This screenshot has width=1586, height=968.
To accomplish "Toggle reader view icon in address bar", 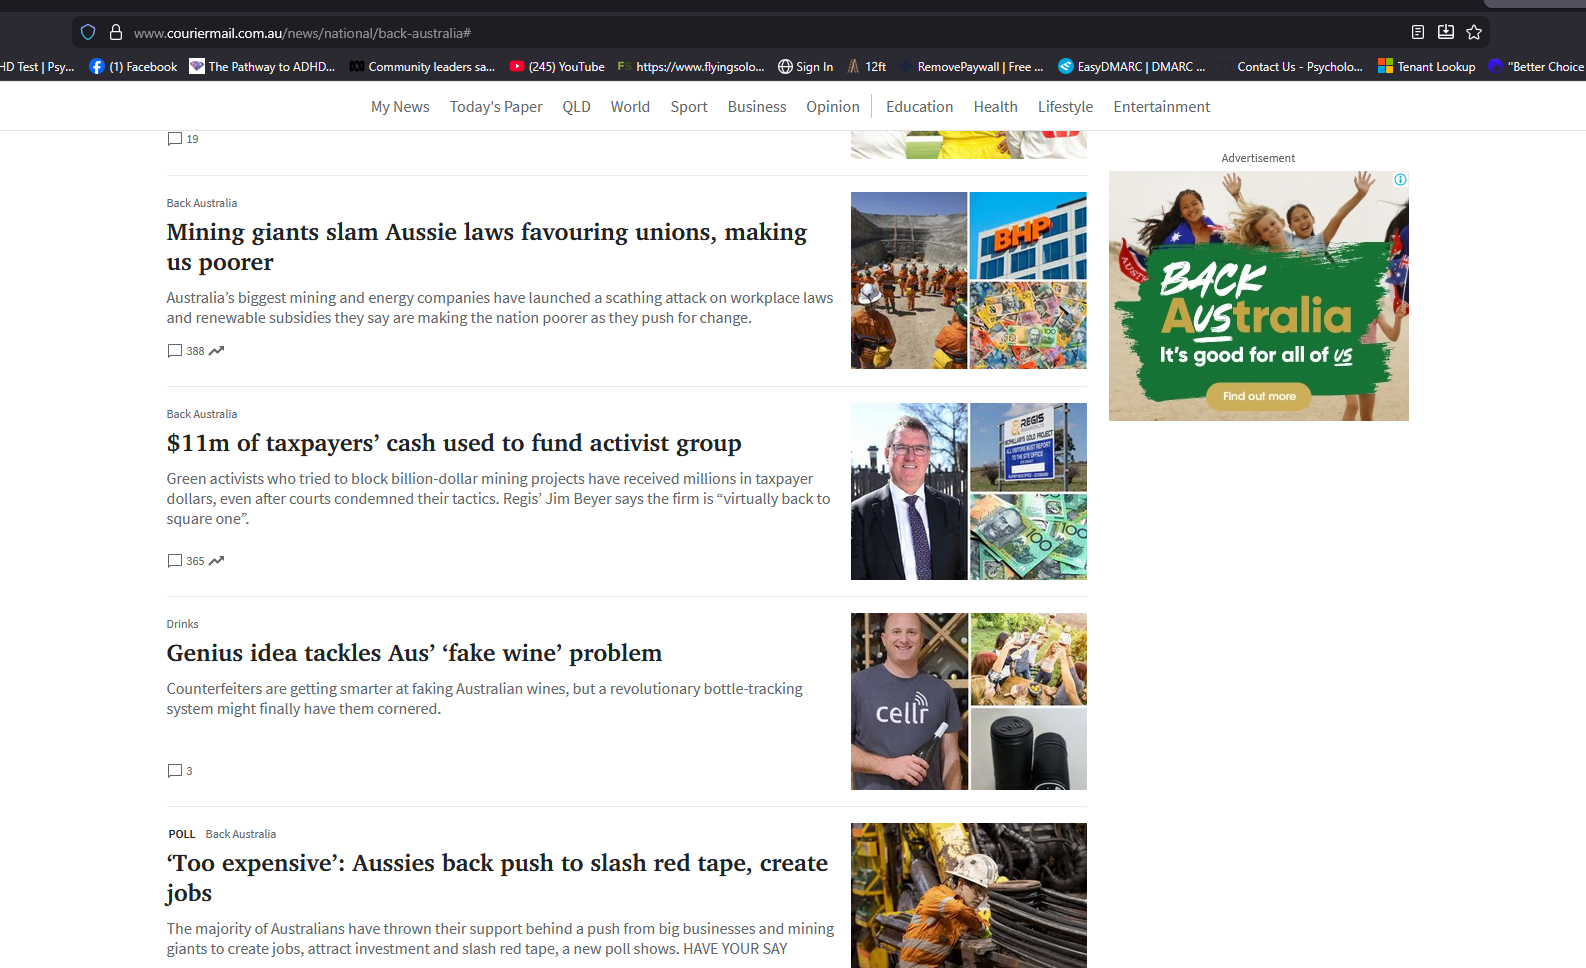I will 1417,33.
